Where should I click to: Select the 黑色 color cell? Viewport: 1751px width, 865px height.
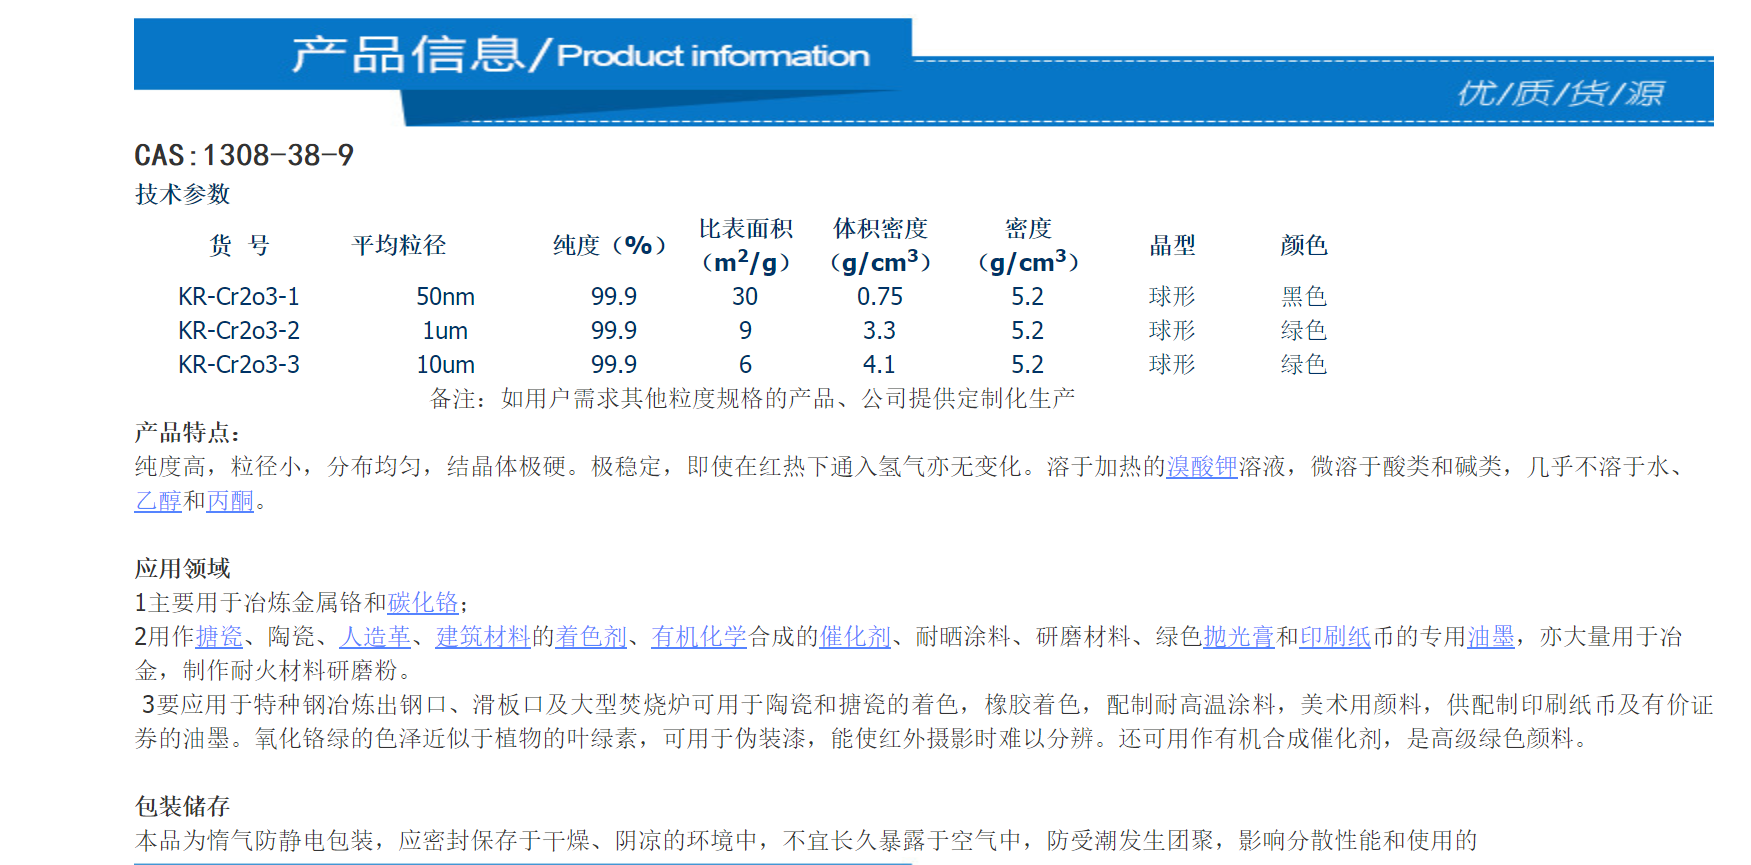(1304, 297)
